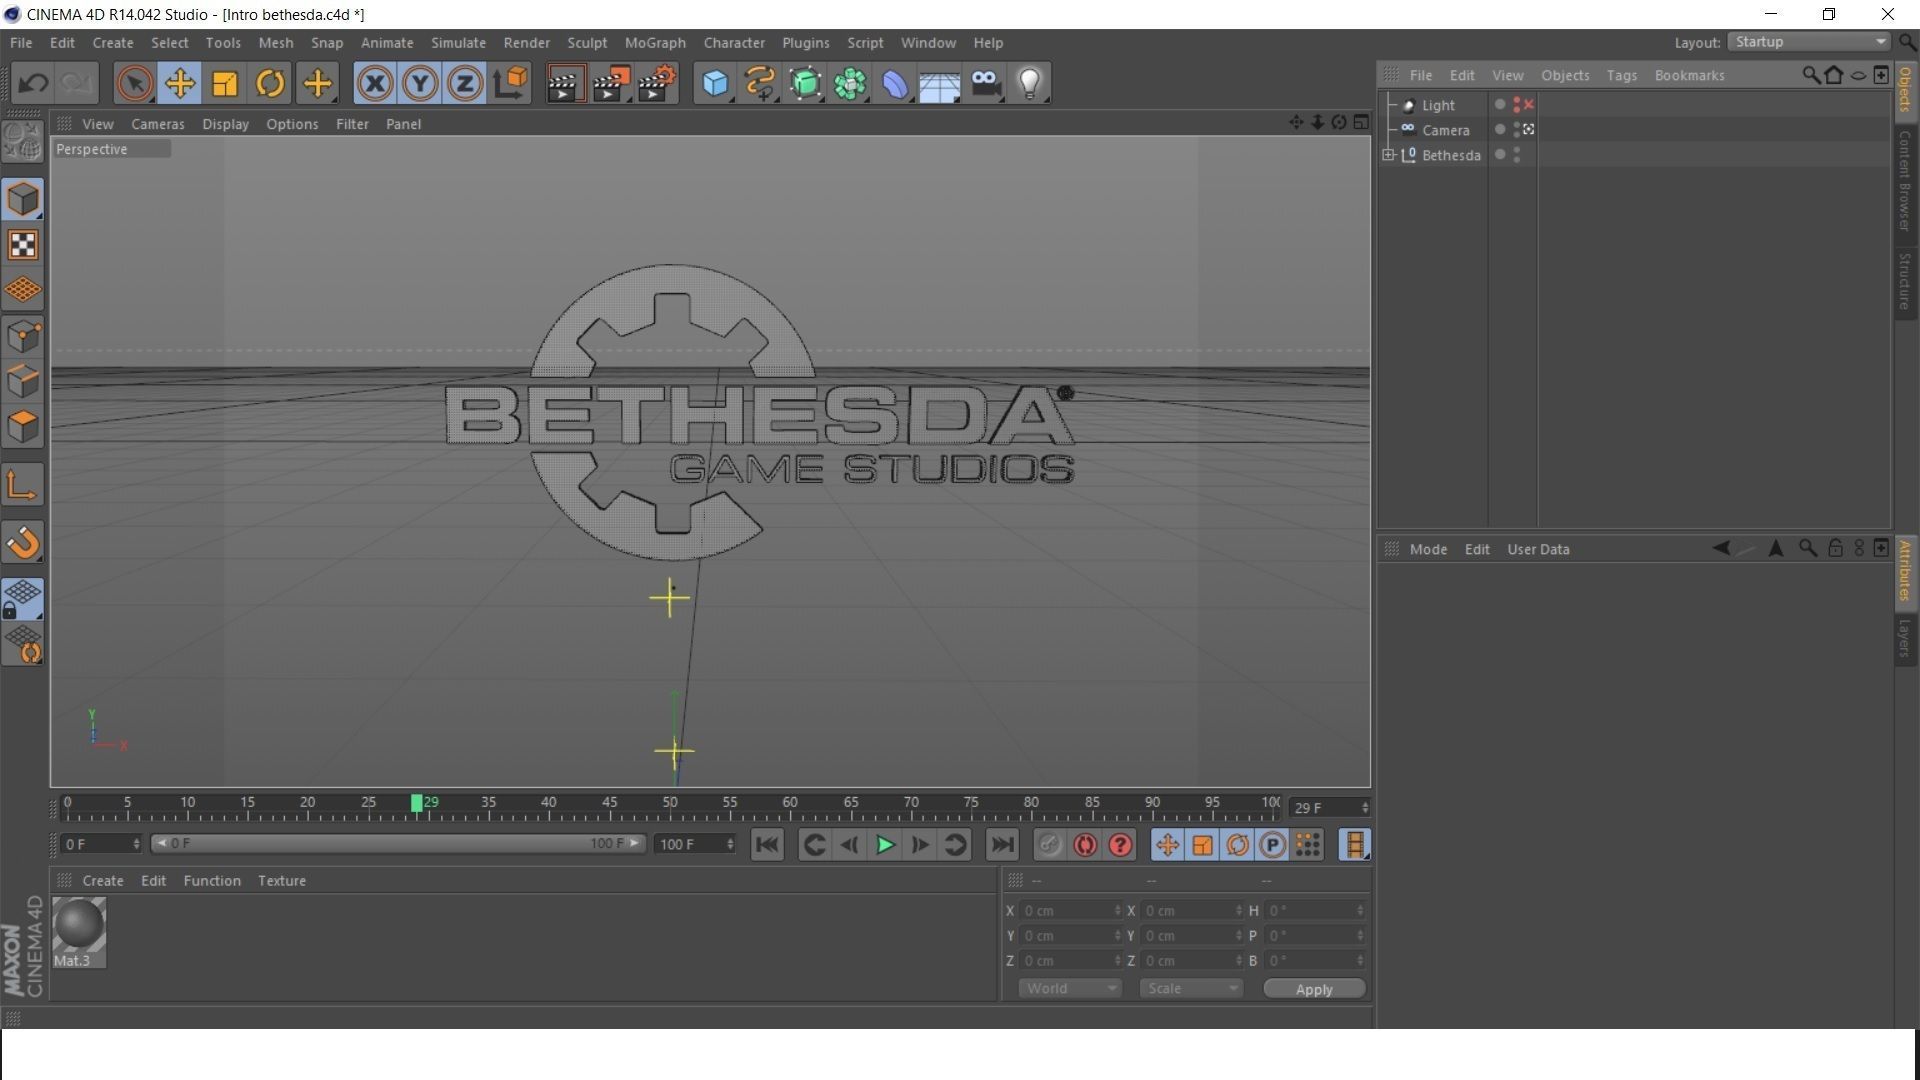Open the Layout Startup dropdown
The image size is (1920, 1080).
coord(1810,42)
